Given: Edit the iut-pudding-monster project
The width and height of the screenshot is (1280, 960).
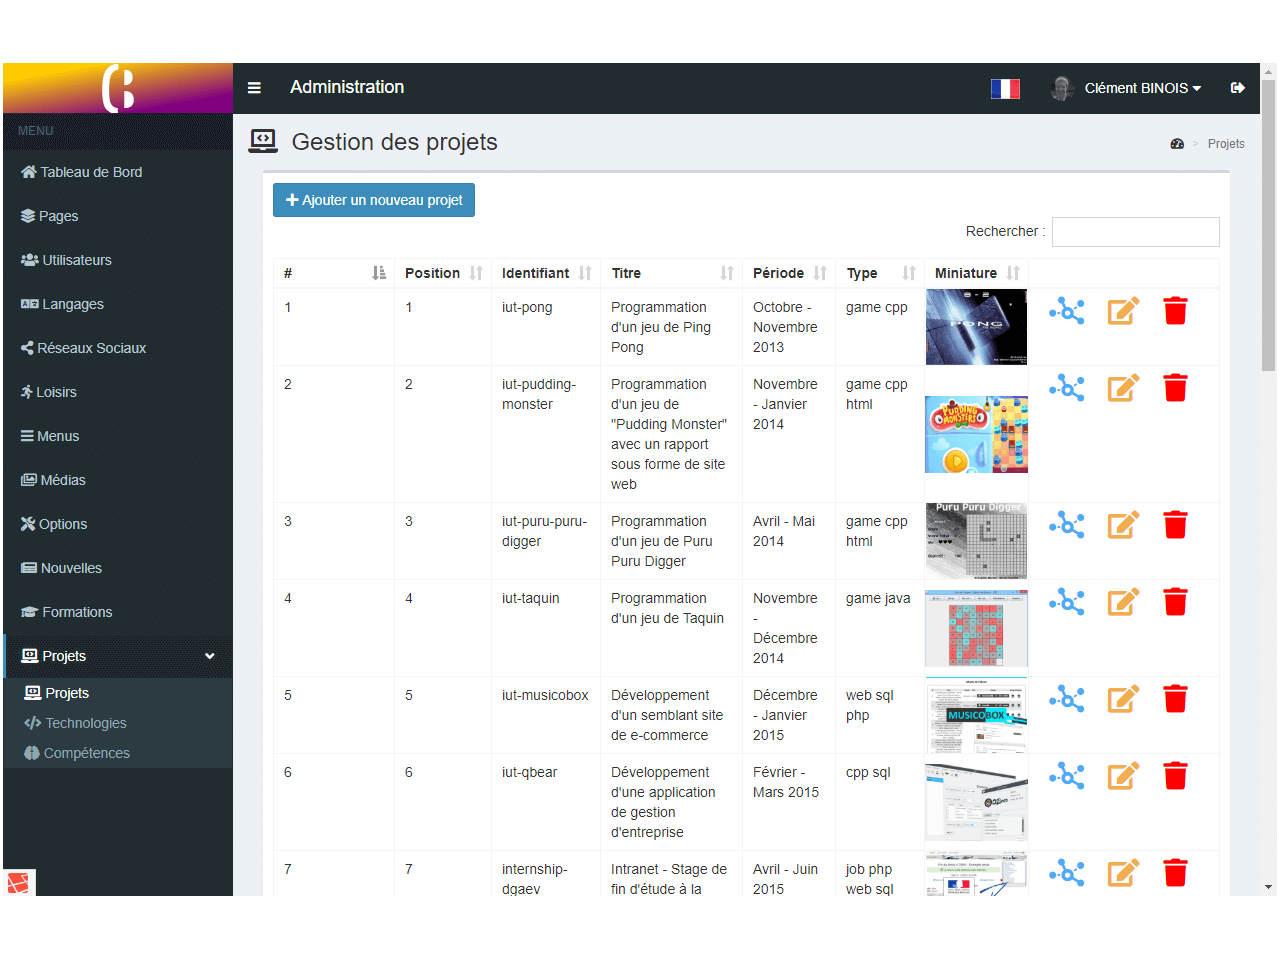Looking at the screenshot, I should 1123,388.
